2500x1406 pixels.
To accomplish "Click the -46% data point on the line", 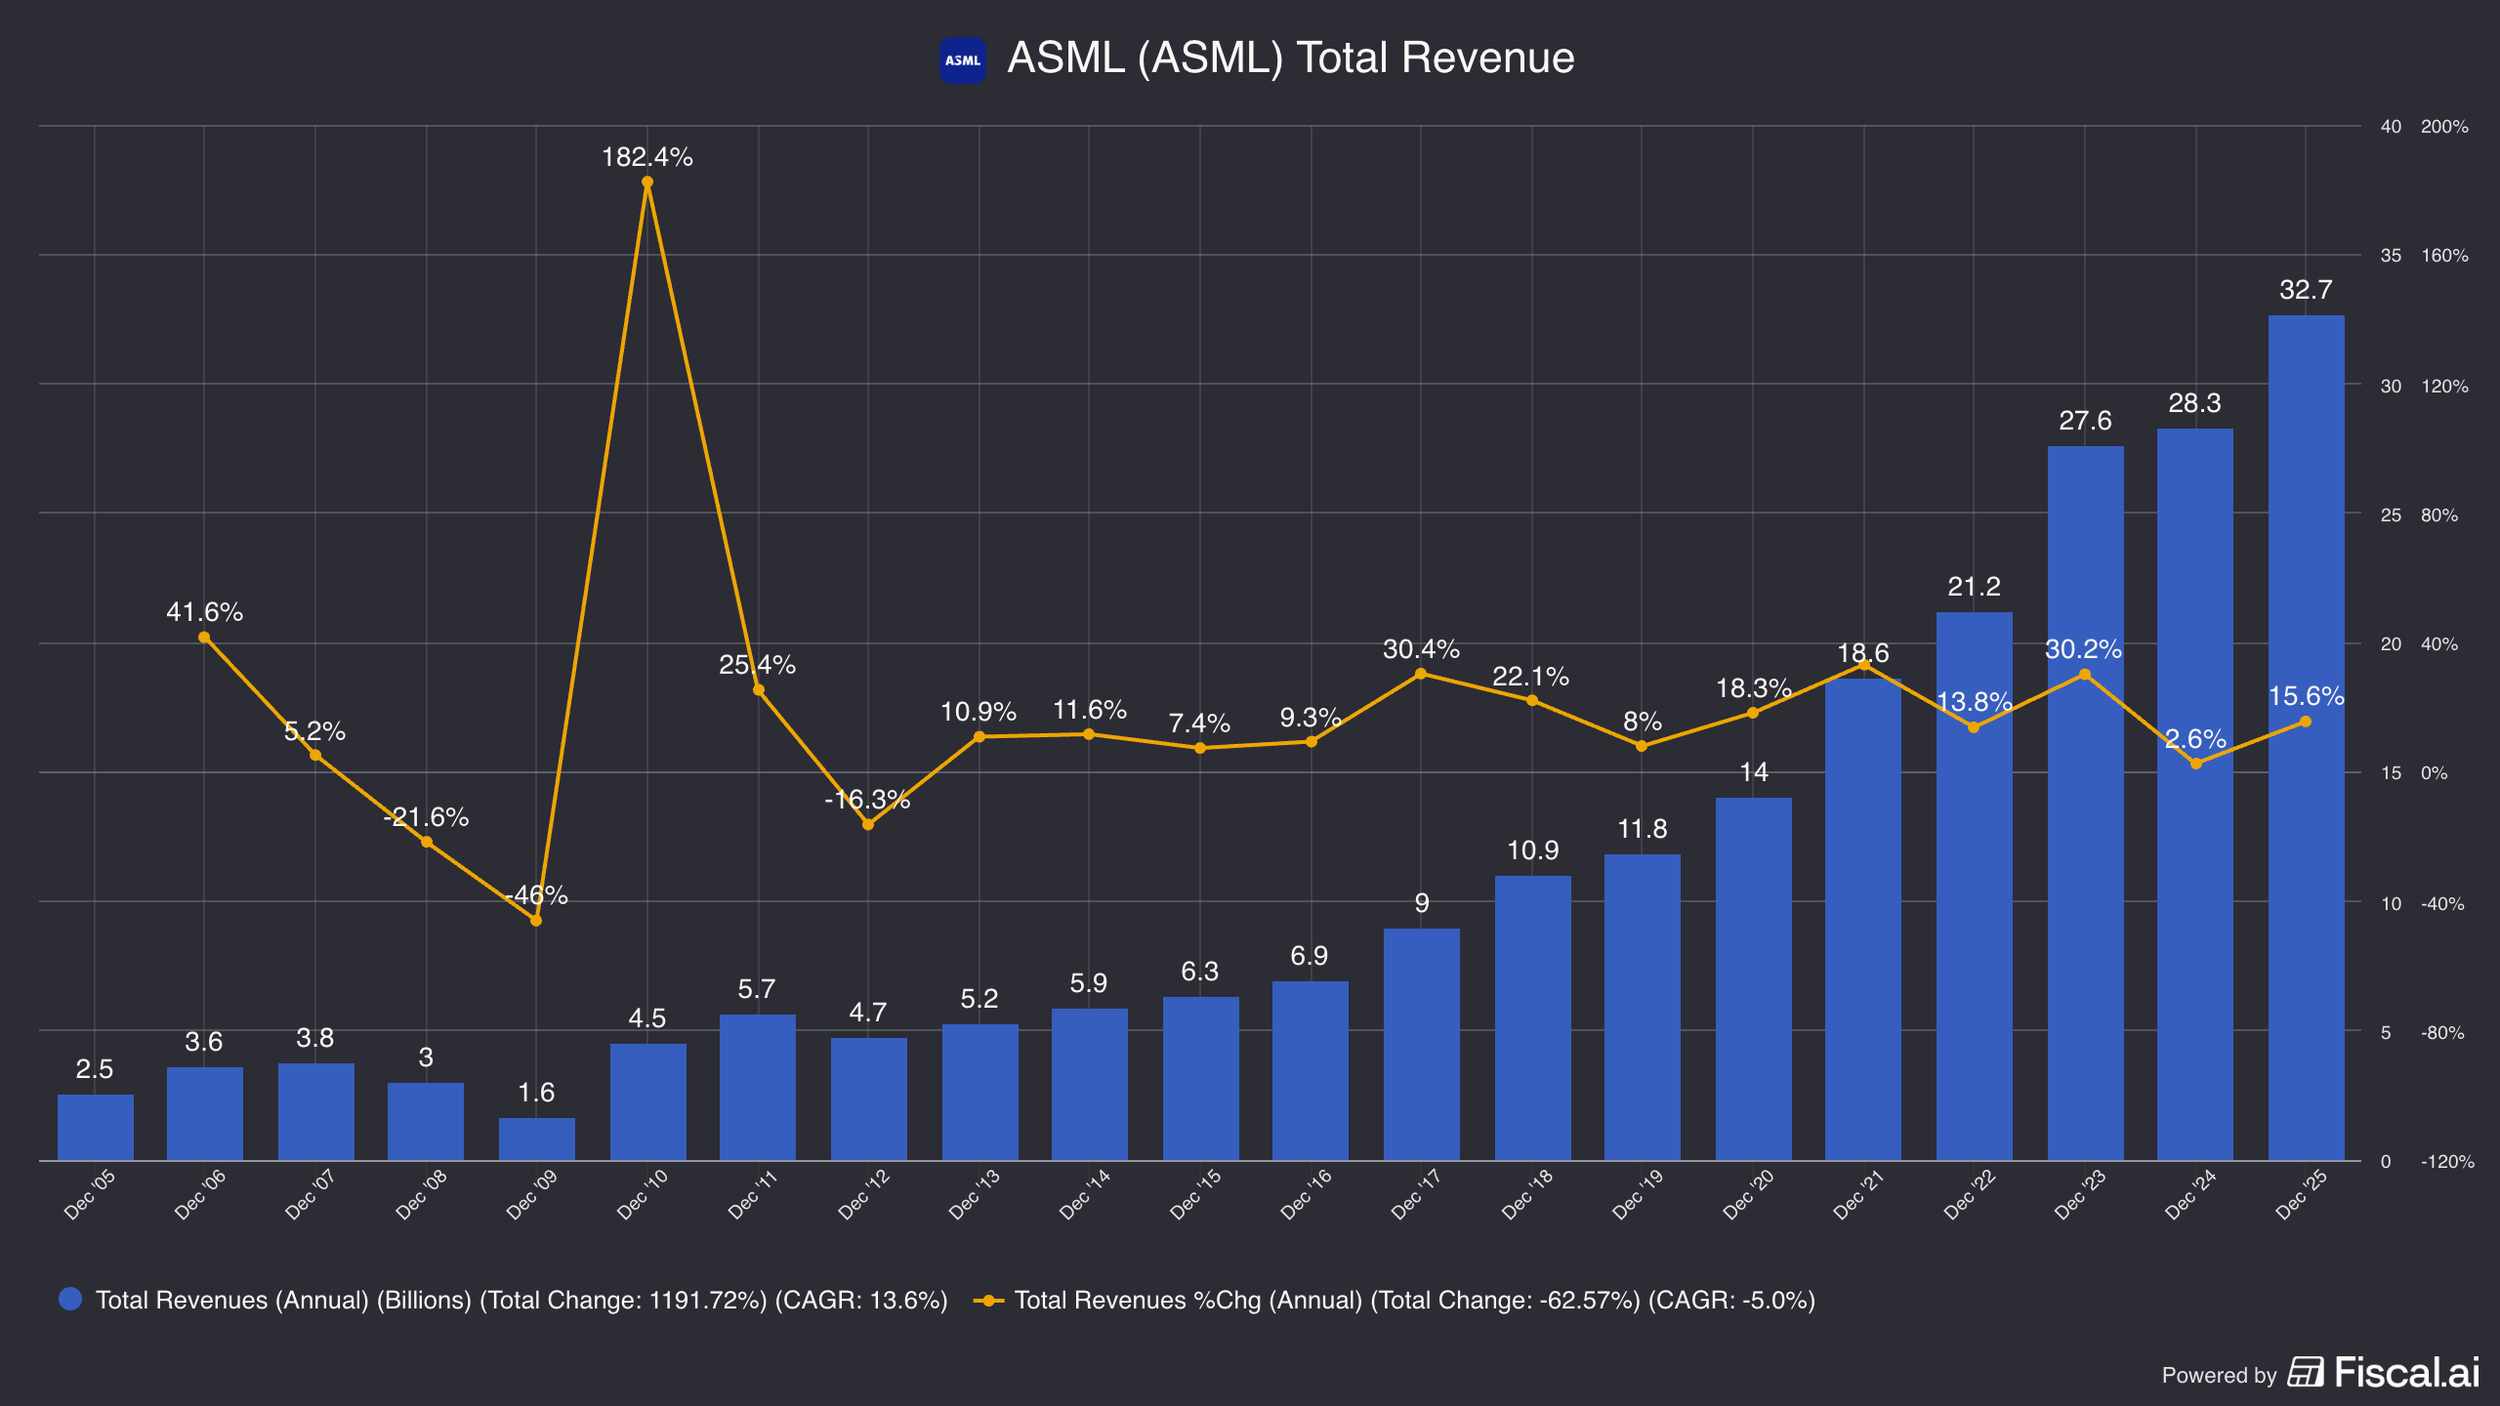I will coord(536,920).
